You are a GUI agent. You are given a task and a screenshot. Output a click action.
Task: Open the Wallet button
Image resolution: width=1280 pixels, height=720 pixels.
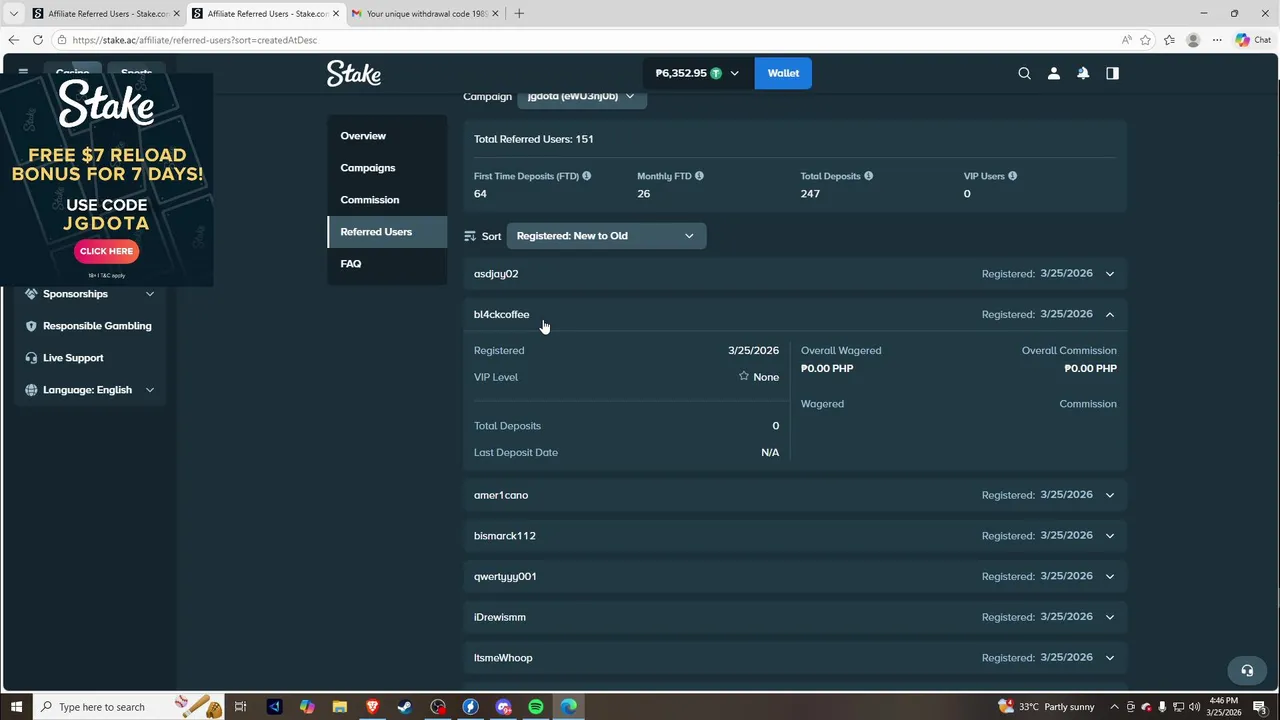(783, 73)
